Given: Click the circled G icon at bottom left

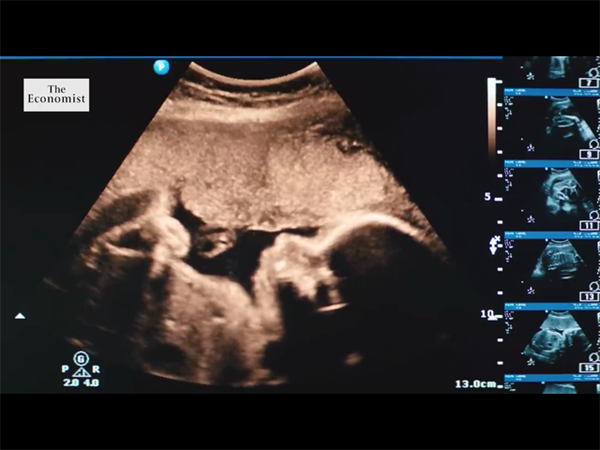Looking at the screenshot, I should [79, 359].
